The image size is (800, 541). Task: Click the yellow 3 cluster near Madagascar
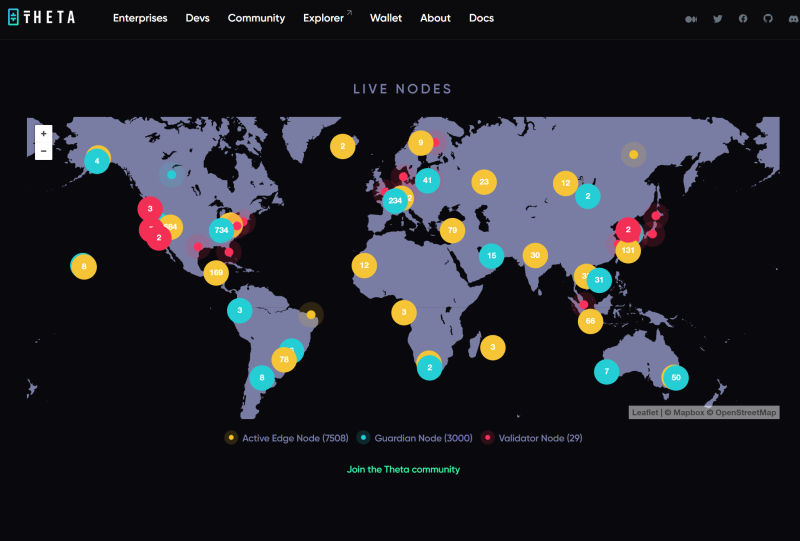[493, 348]
